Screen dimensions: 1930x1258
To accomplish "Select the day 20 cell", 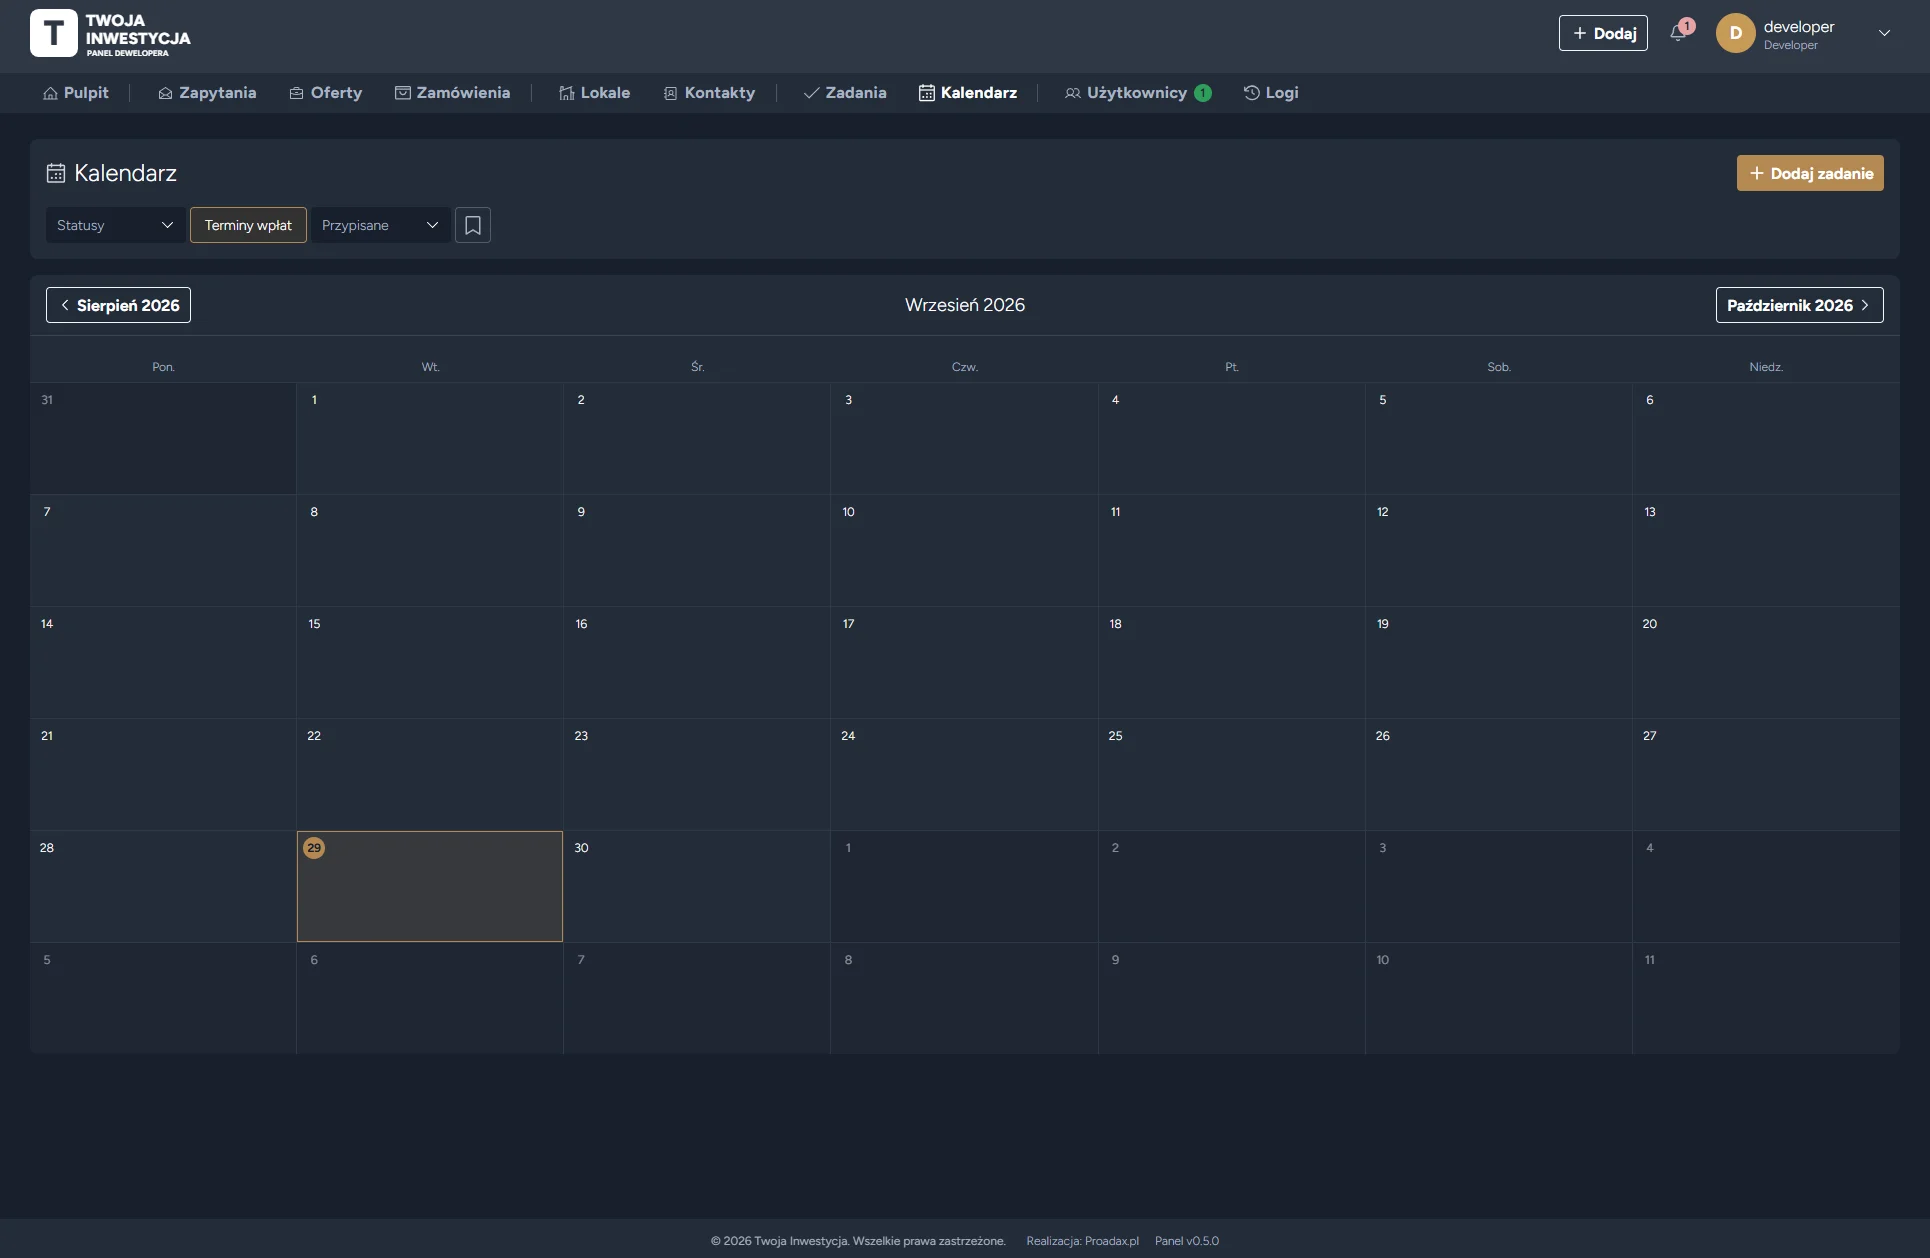I will click(x=1766, y=662).
